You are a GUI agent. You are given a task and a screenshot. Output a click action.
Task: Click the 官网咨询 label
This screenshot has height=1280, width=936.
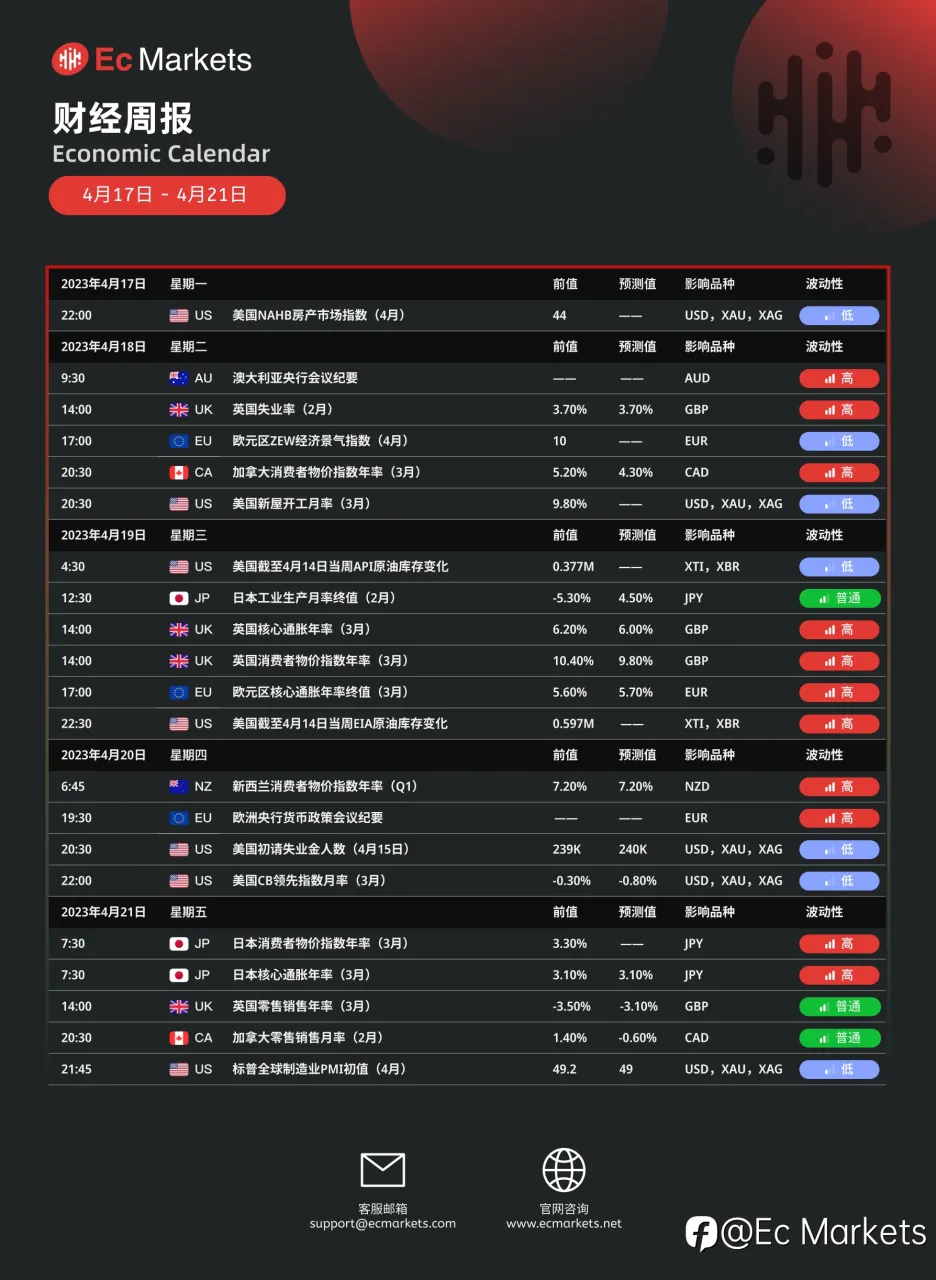click(564, 1208)
